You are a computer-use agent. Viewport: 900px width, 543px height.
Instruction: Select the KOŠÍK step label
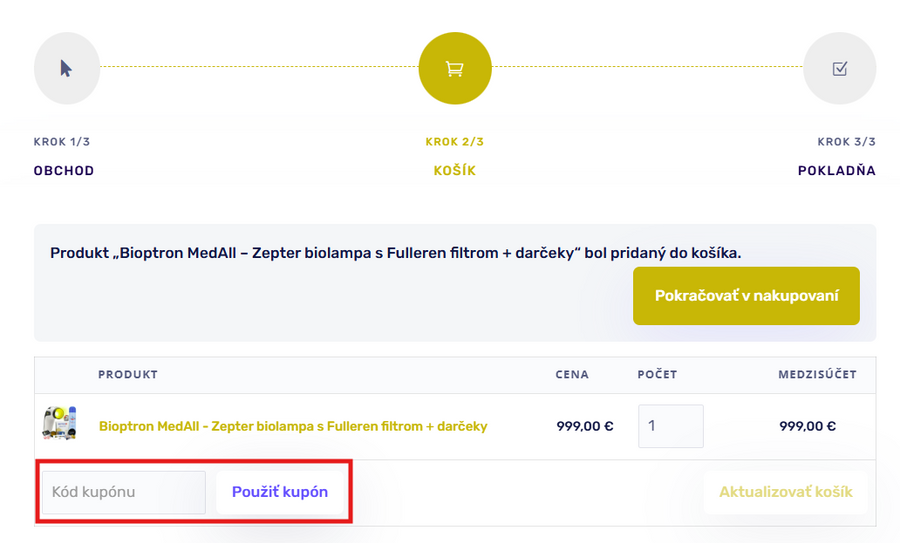click(455, 171)
